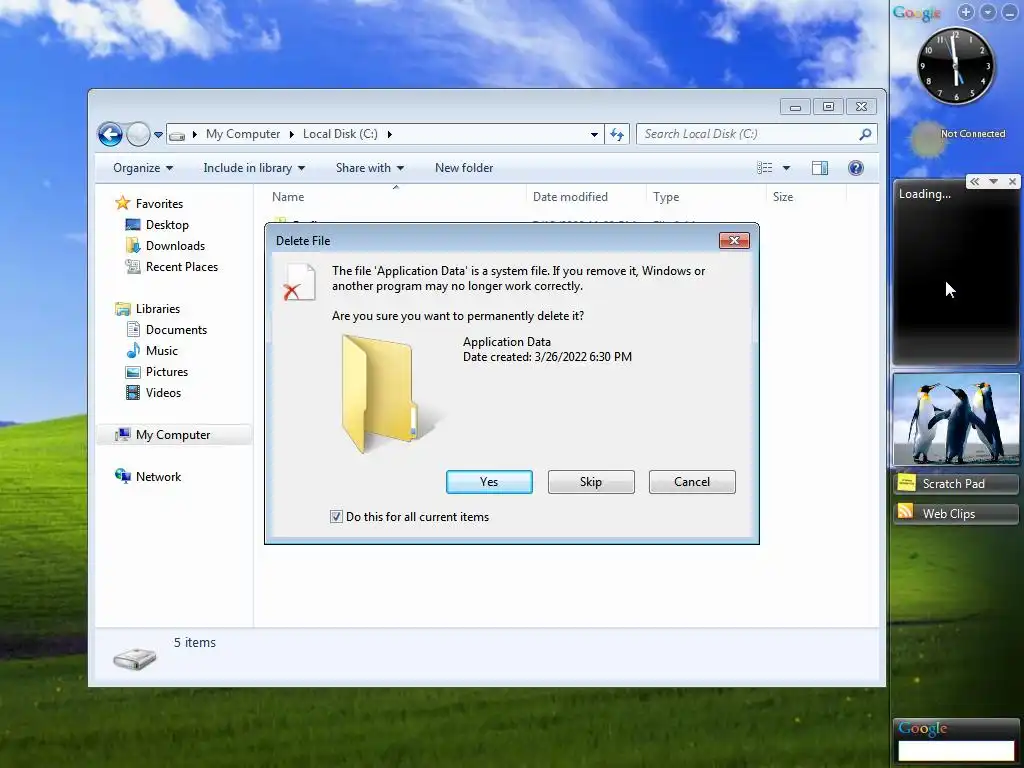The height and width of the screenshot is (768, 1024).
Task: Click the Back navigation arrow
Action: [x=110, y=135]
